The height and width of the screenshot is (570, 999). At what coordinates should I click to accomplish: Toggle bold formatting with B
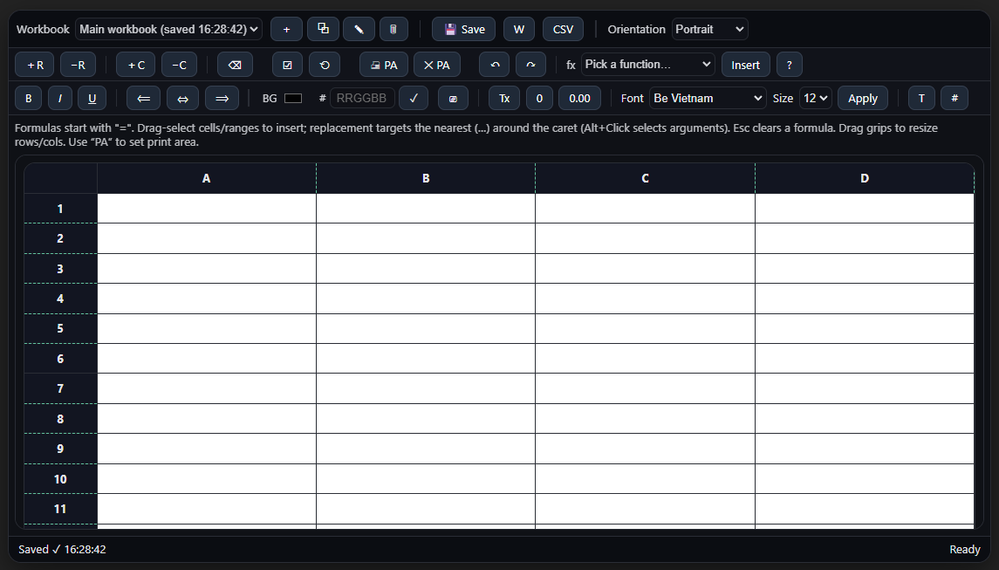(28, 98)
